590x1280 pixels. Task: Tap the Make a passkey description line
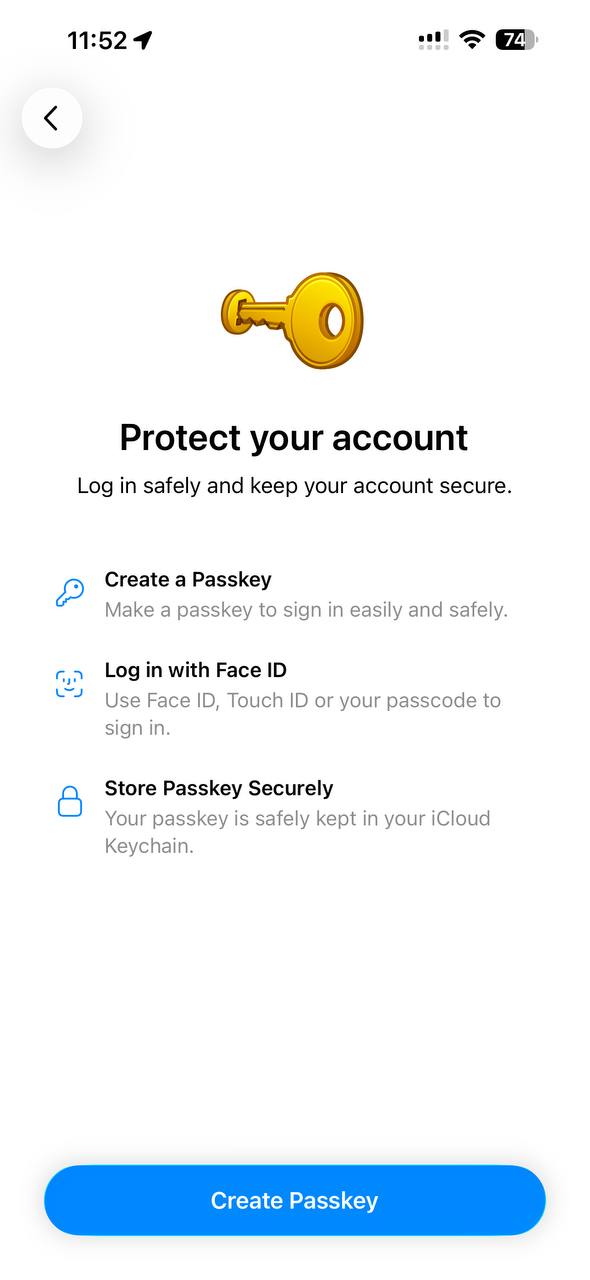(x=306, y=610)
